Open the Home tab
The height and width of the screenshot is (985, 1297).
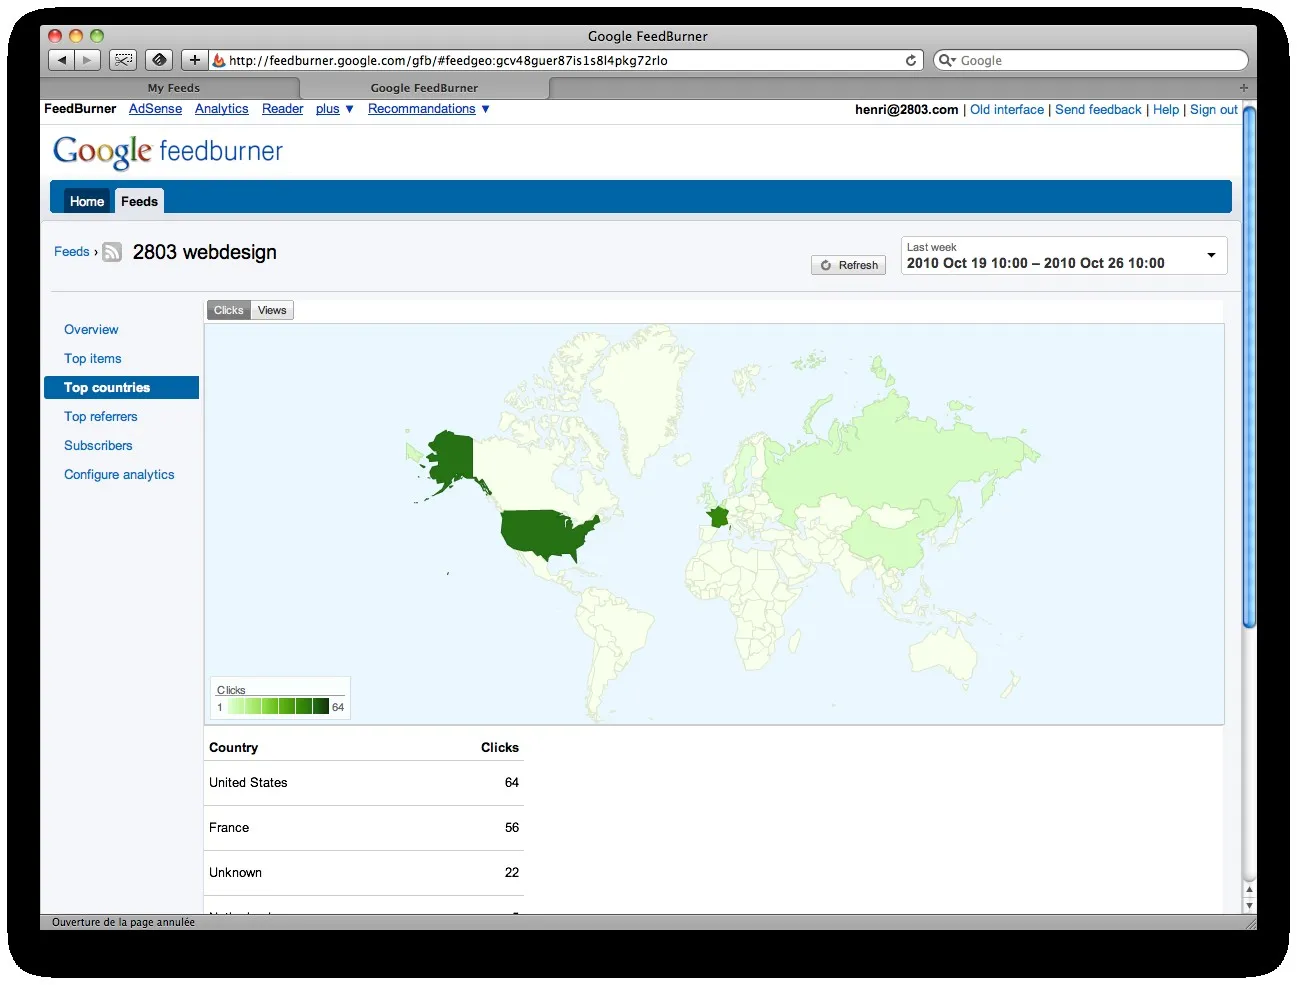click(87, 201)
